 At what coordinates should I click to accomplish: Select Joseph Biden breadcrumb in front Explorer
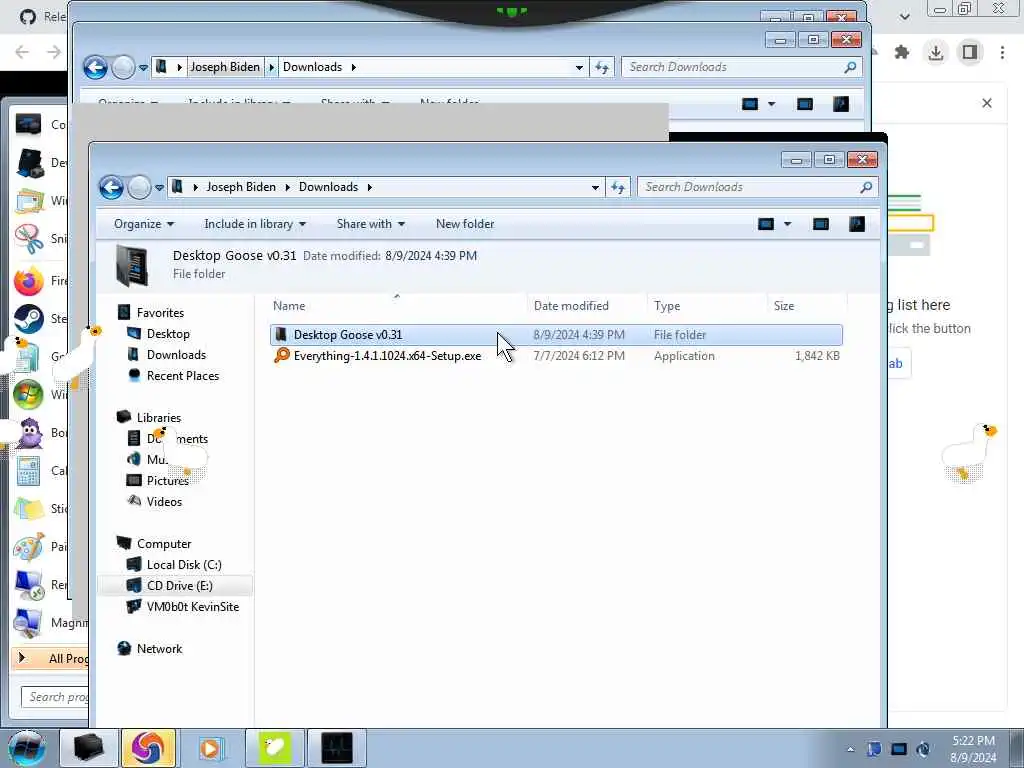[x=240, y=187]
